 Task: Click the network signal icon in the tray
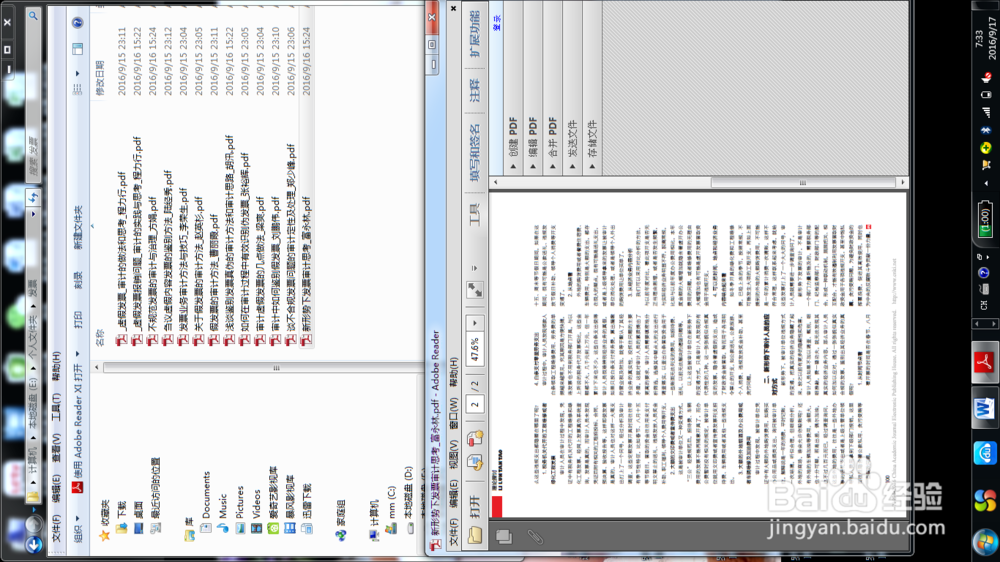click(x=985, y=113)
